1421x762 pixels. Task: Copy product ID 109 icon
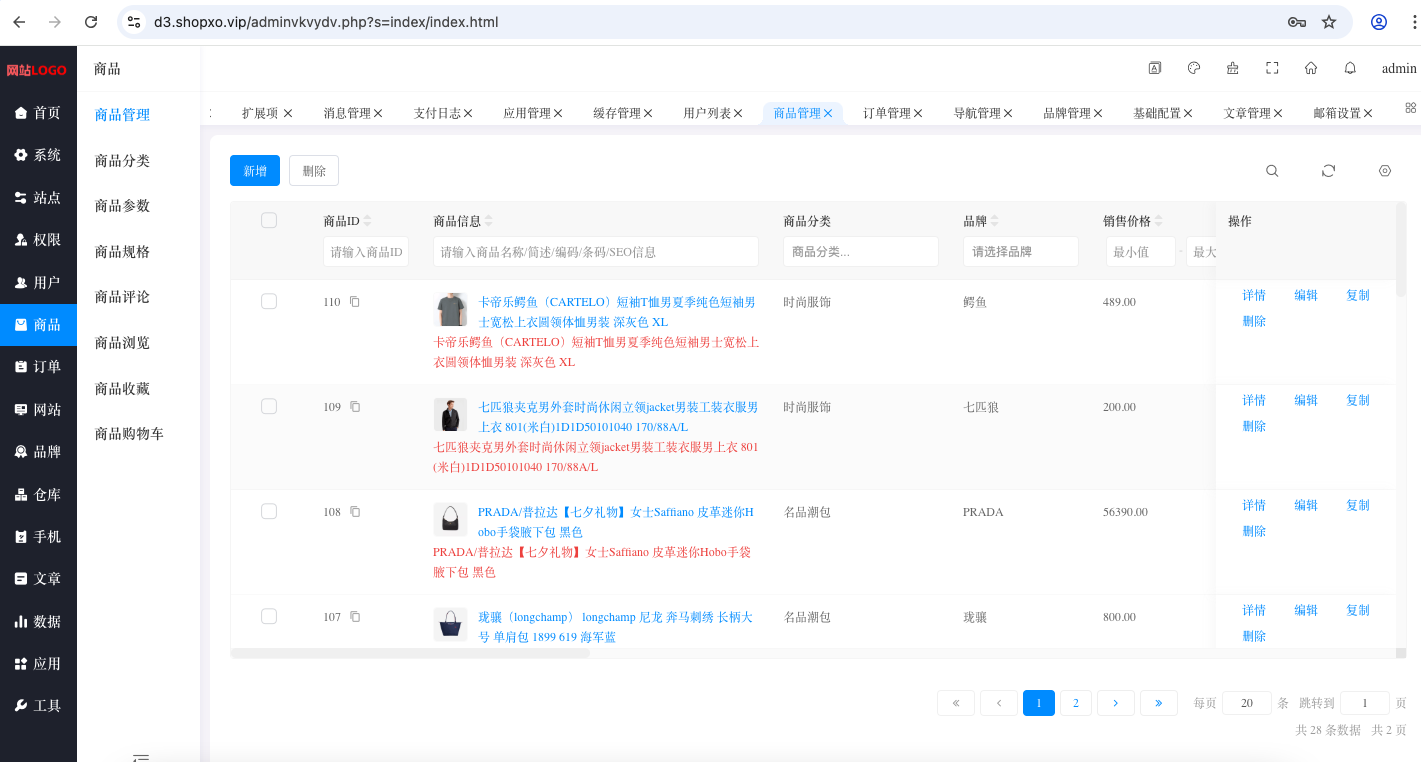click(x=355, y=406)
